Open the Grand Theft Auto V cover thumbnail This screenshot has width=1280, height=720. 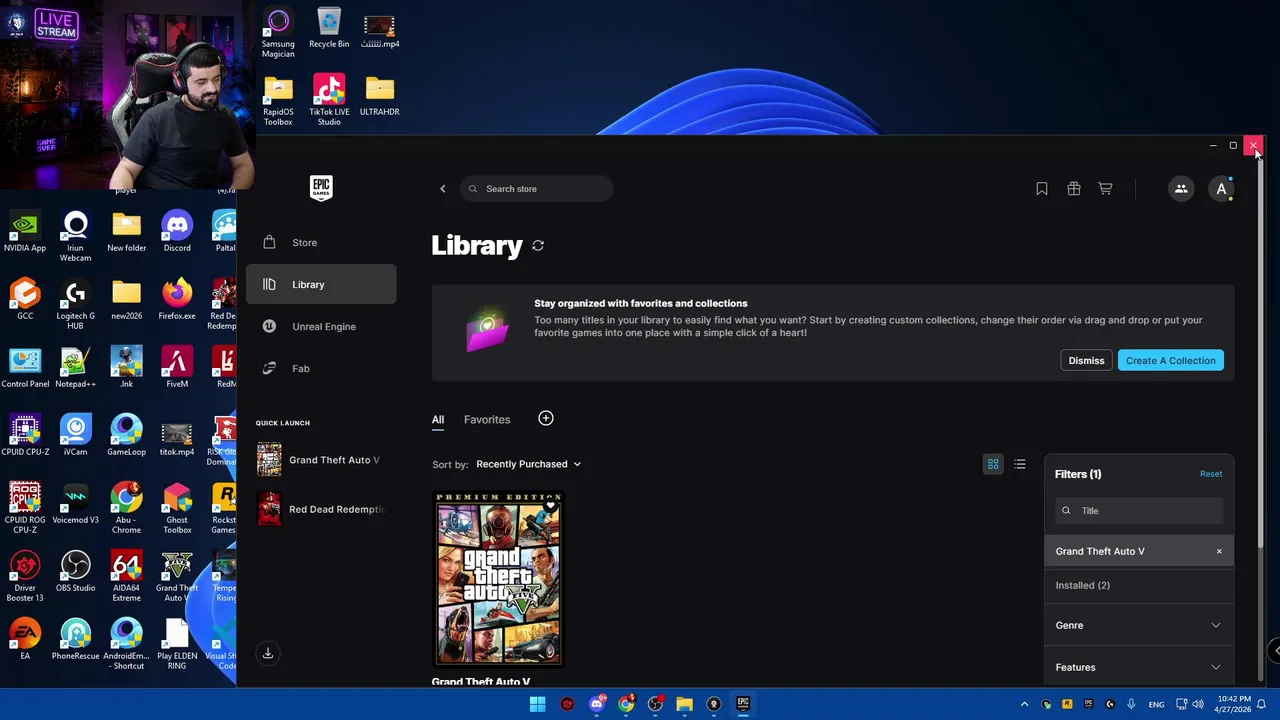coord(499,579)
